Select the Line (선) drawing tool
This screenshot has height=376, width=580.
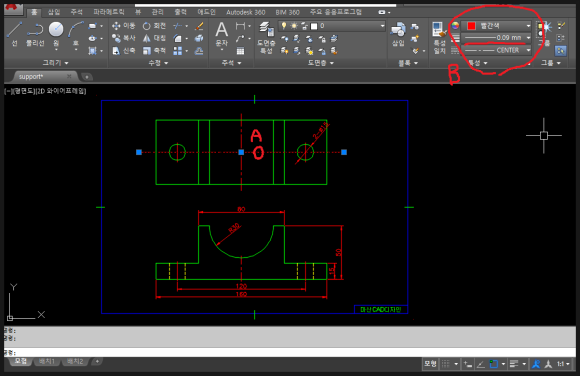click(x=14, y=34)
